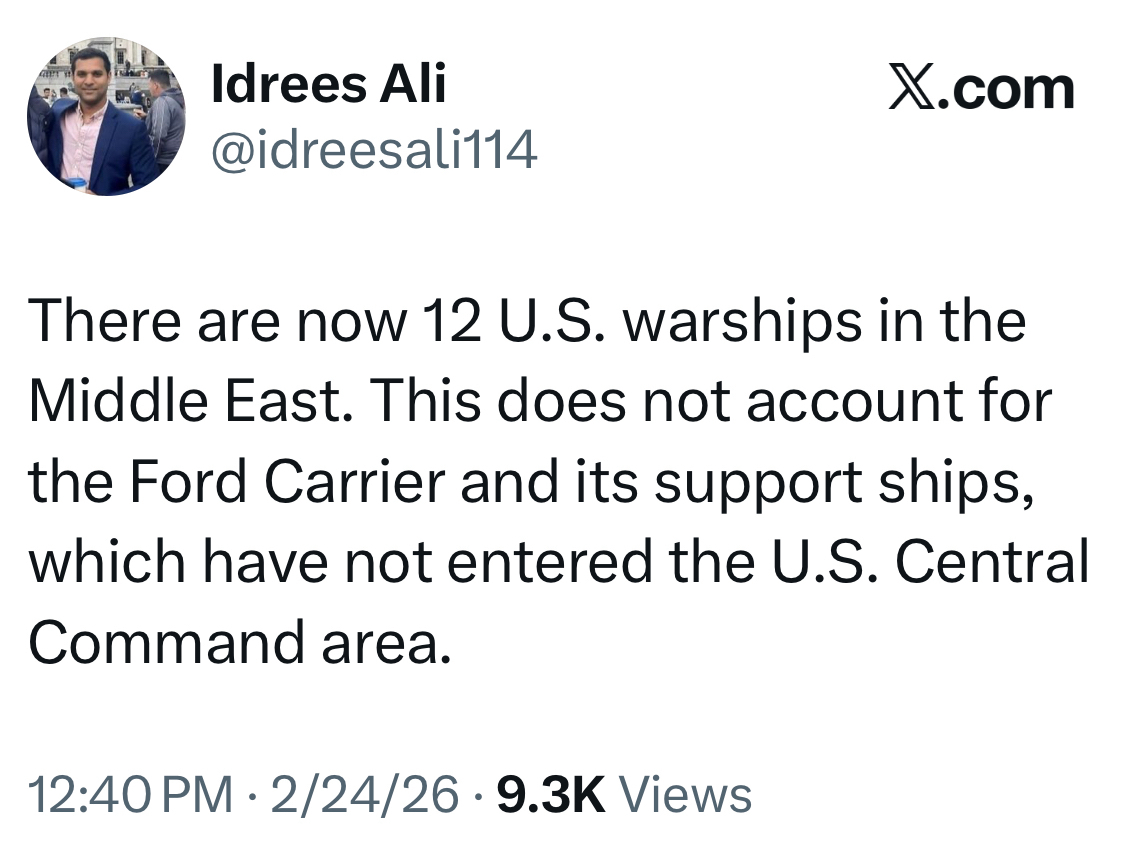The width and height of the screenshot is (1125, 851).
Task: Click "Command area." ending the post
Action: tap(234, 642)
